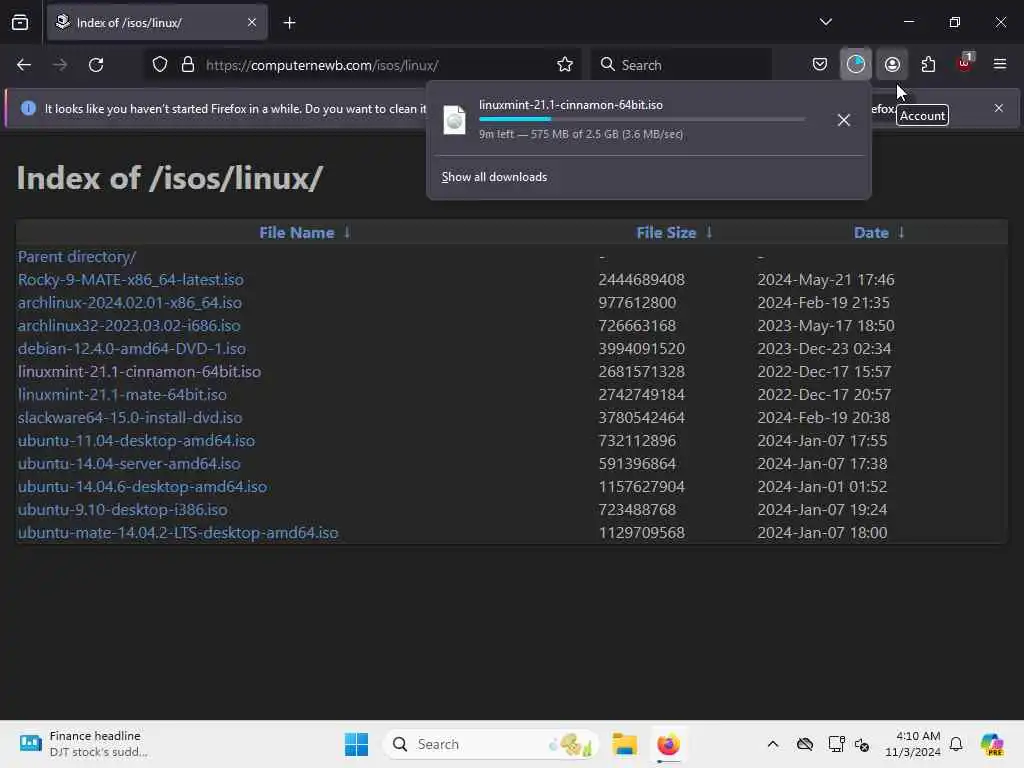Click the File Size sort arrow
The width and height of the screenshot is (1024, 768).
click(x=709, y=232)
